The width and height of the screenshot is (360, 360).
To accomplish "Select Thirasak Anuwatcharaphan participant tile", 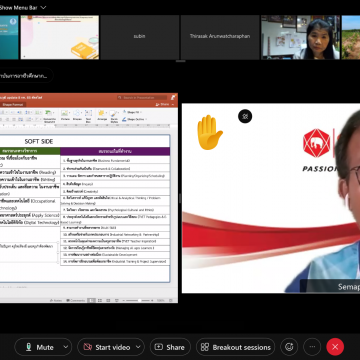I will (220, 37).
